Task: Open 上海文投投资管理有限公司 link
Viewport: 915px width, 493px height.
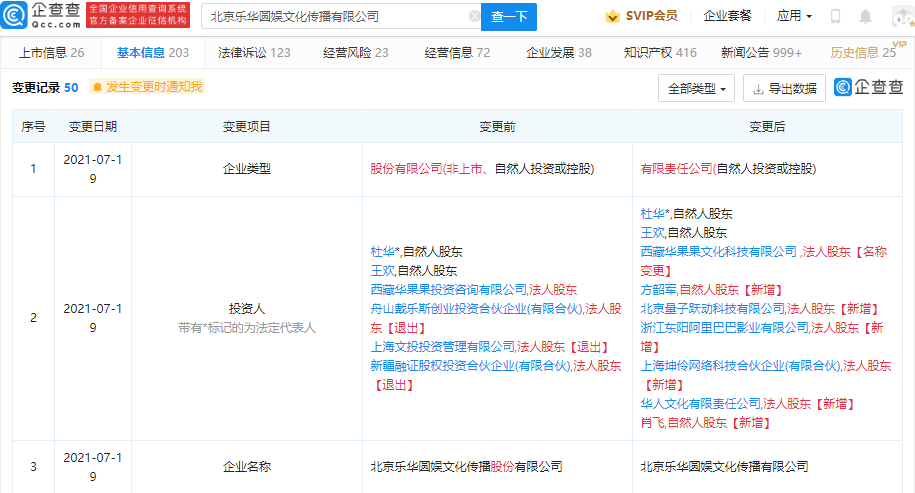Action: (x=442, y=347)
